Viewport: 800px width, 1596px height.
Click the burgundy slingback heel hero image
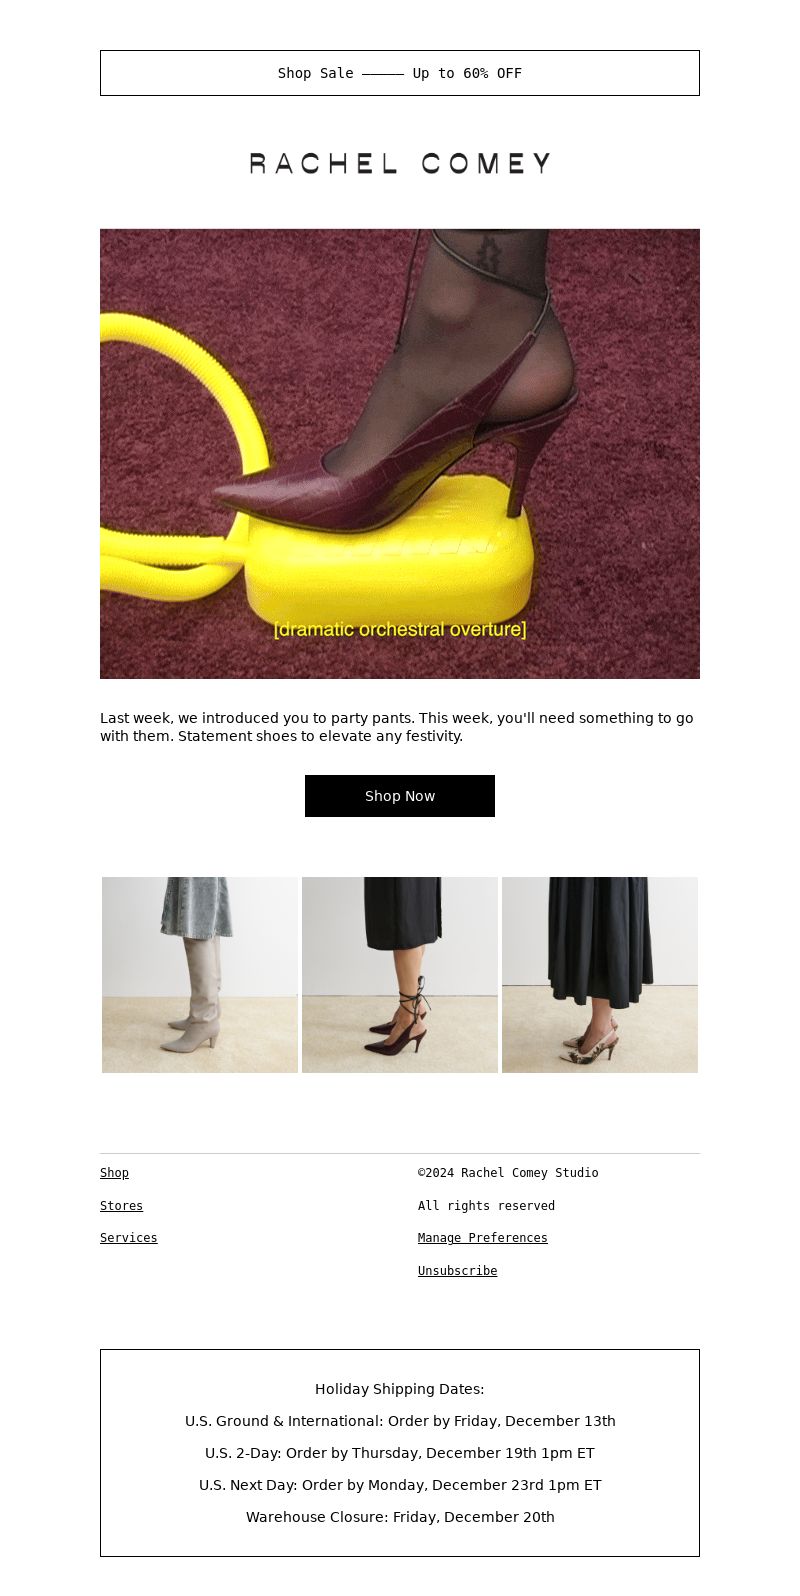coord(400,454)
